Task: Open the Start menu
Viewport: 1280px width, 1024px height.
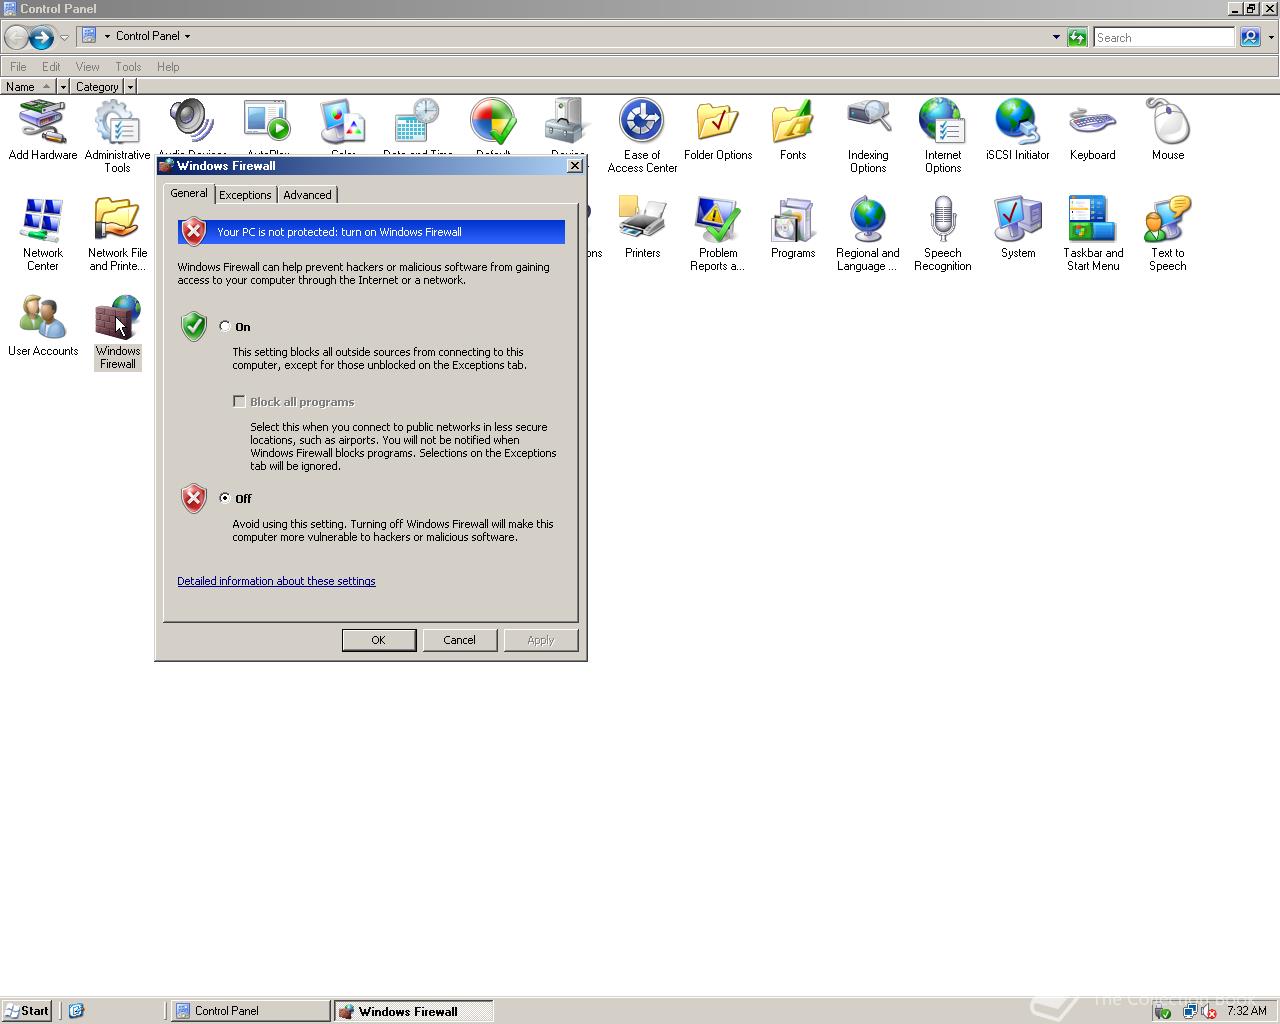Action: pyautogui.click(x=27, y=1011)
